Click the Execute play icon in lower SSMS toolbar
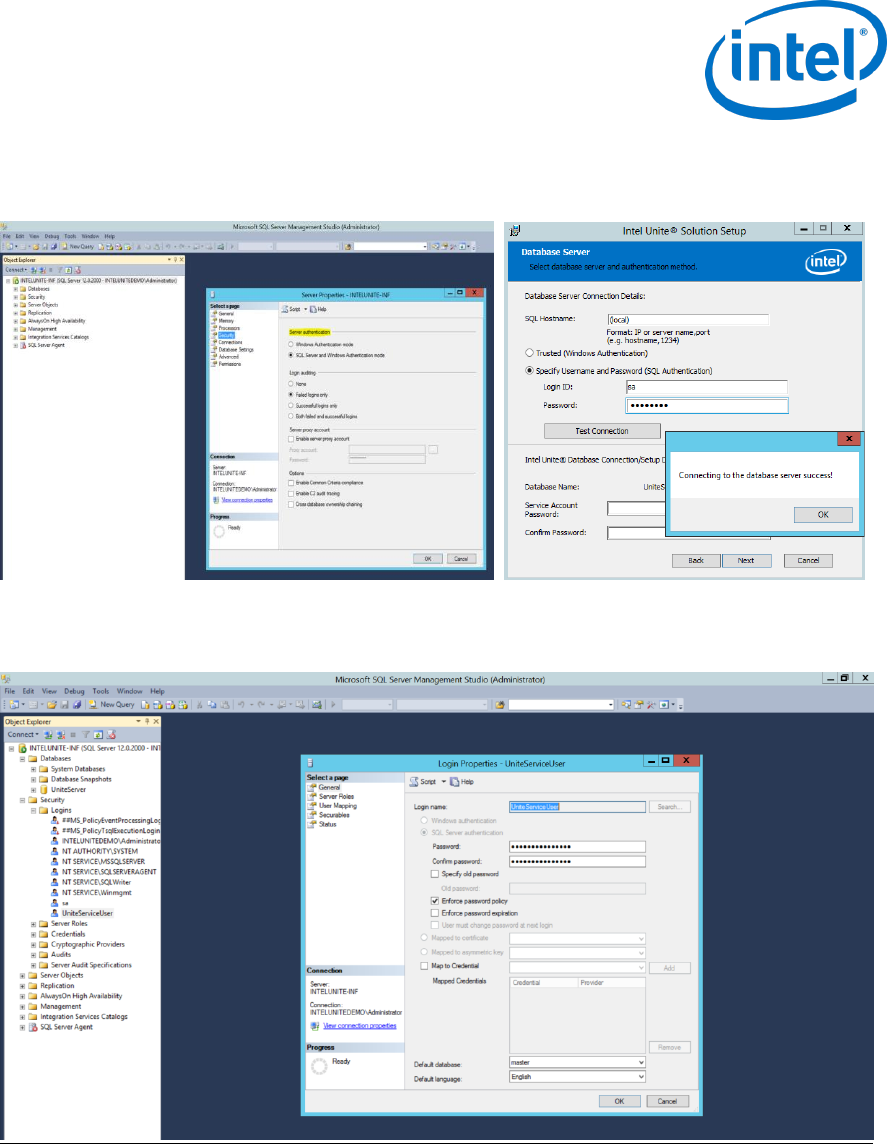The width and height of the screenshot is (887, 1144). click(x=333, y=705)
